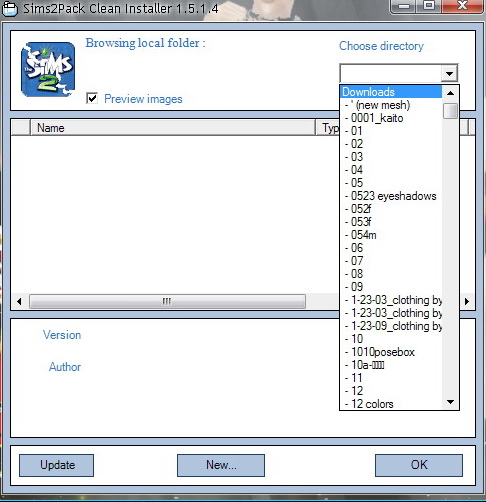
Task: Collapse the Choose directory combo box arrow
Action: point(449,73)
